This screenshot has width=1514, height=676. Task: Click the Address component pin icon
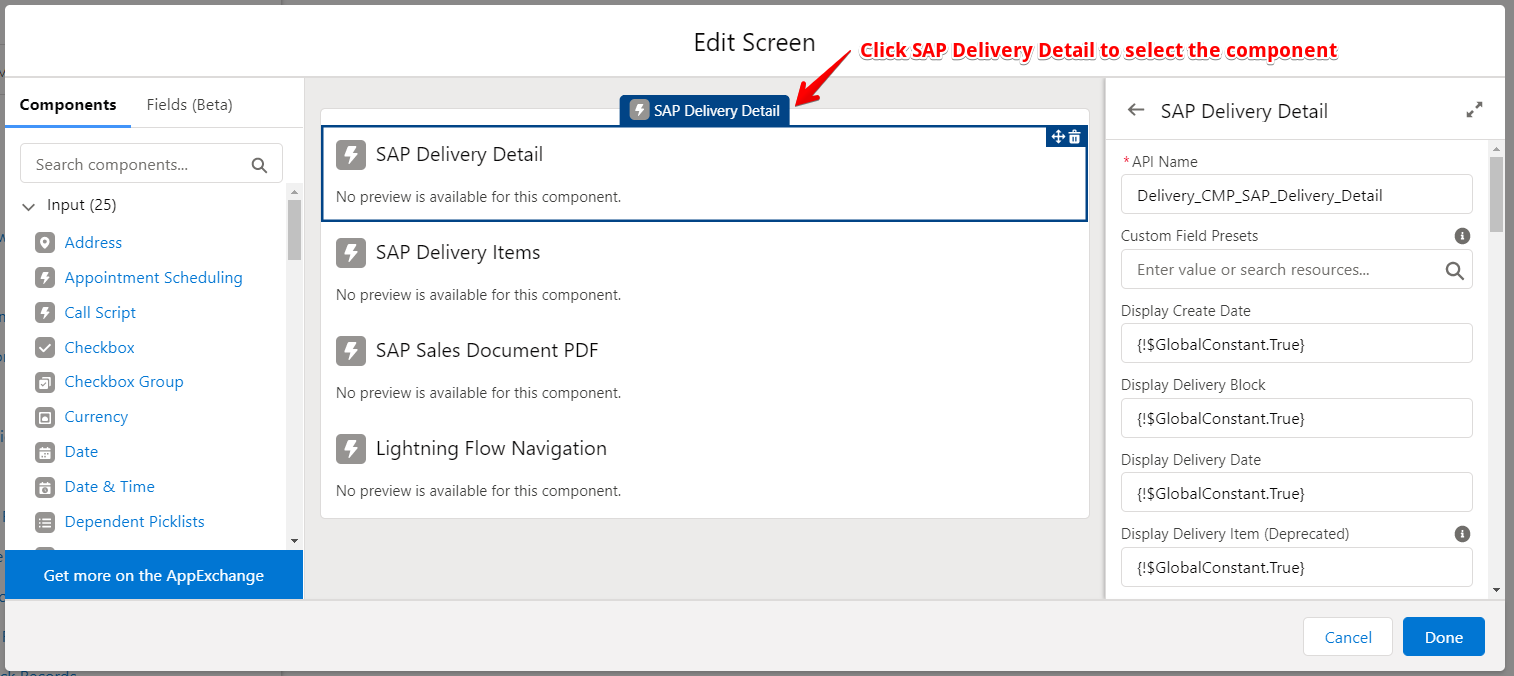[45, 243]
